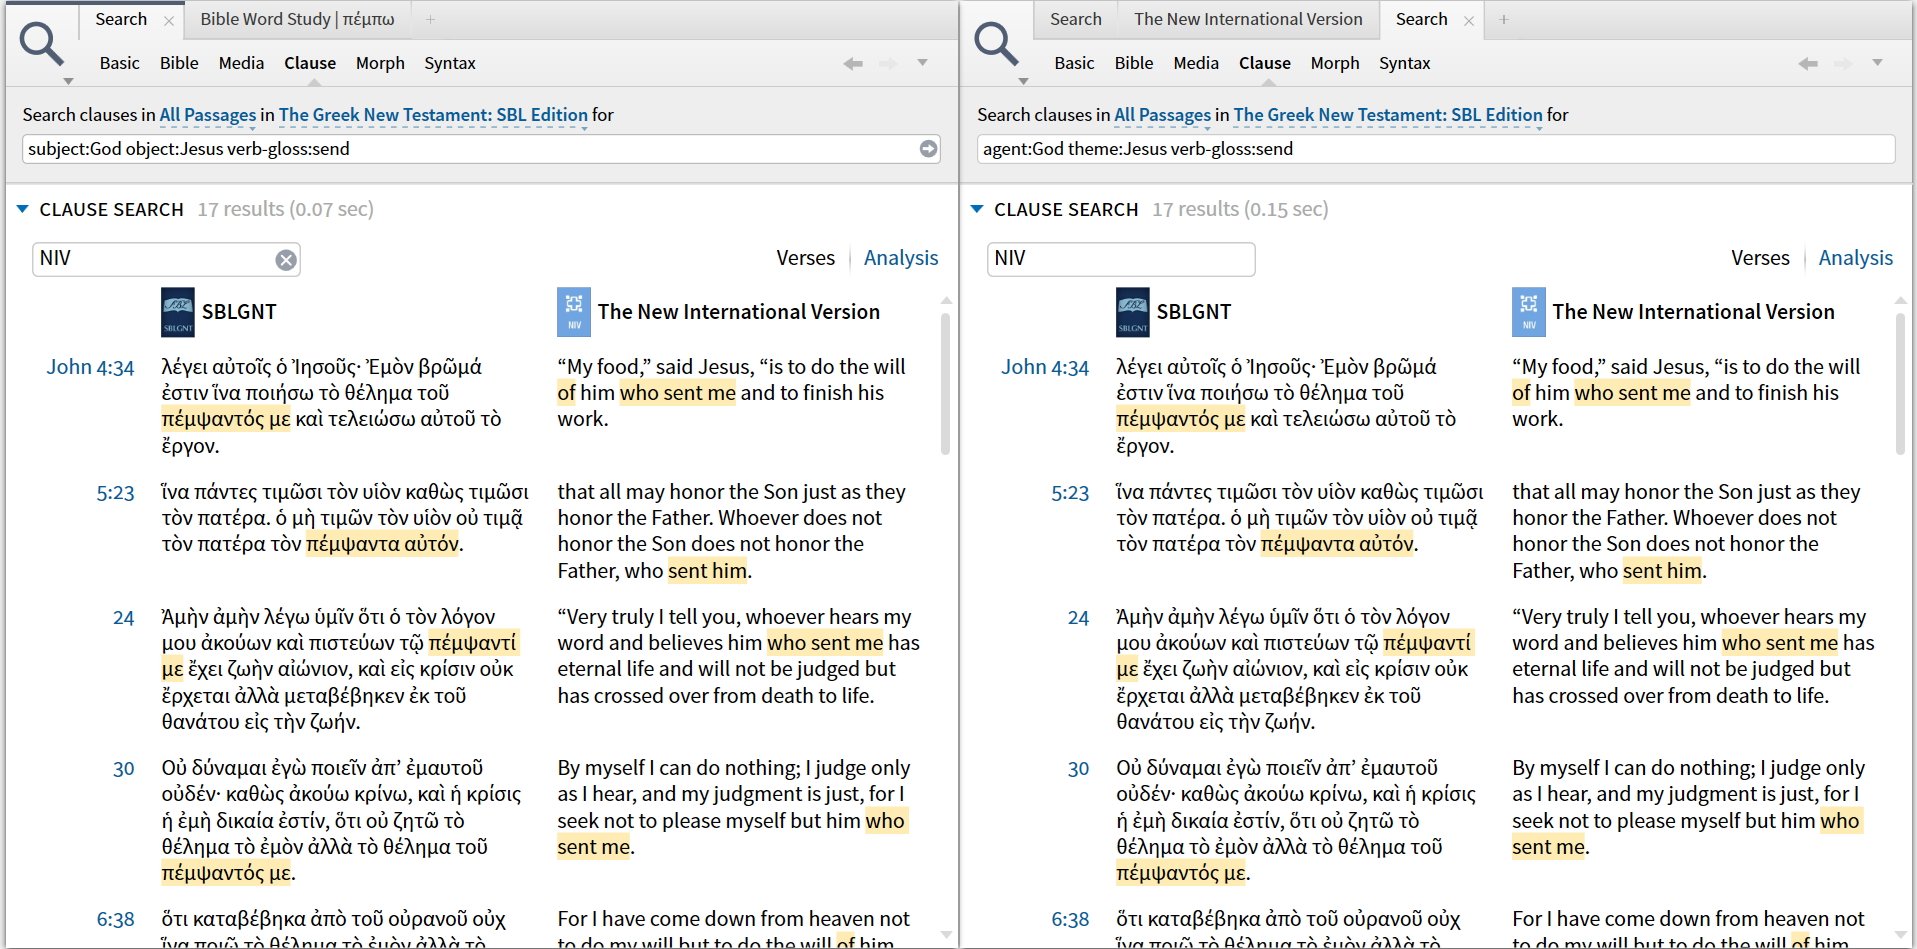
Task: Open left search panel menu arrow
Action: (68, 81)
